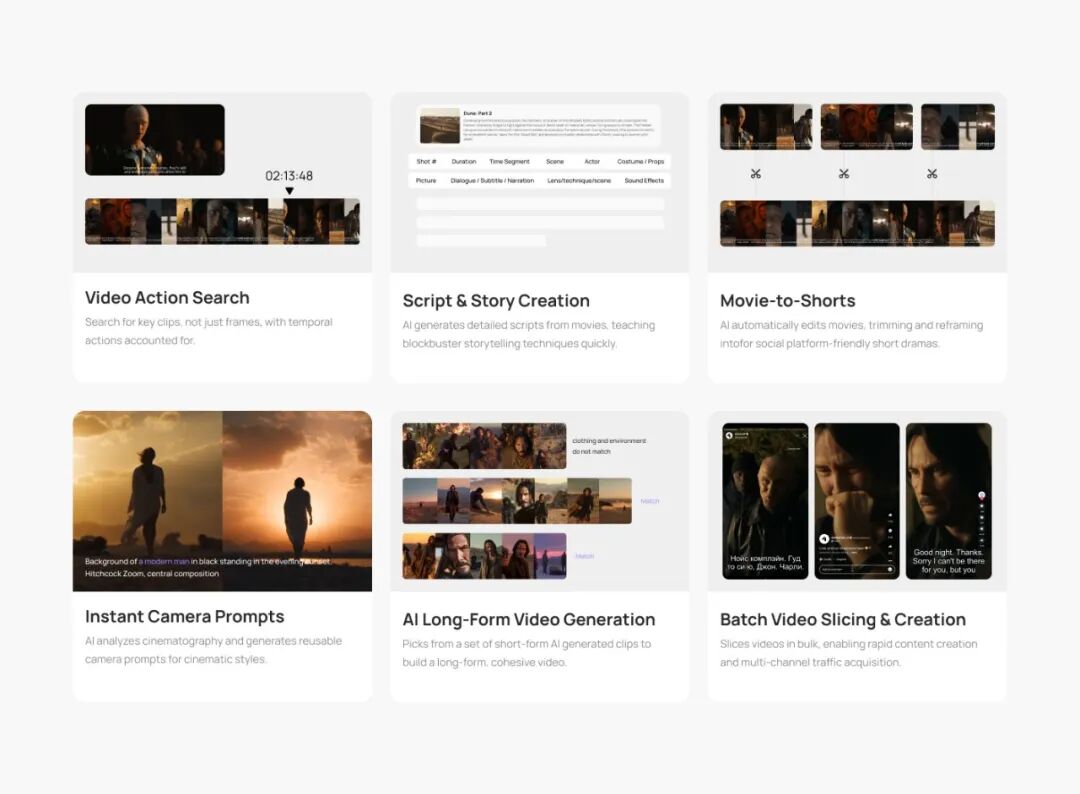Click 'Search for key clips' description text
Viewport: 1080px width, 794px height.
point(209,331)
